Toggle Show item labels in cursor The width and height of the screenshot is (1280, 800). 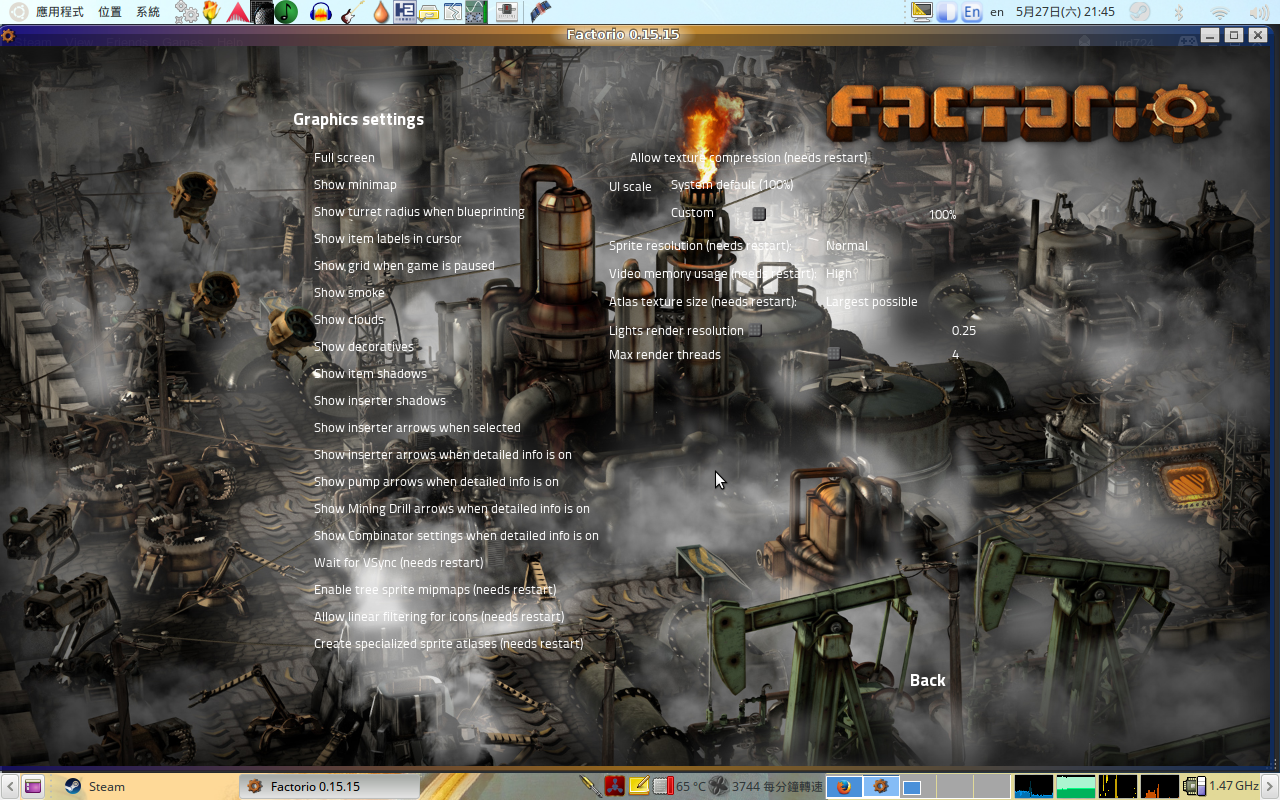tap(388, 239)
